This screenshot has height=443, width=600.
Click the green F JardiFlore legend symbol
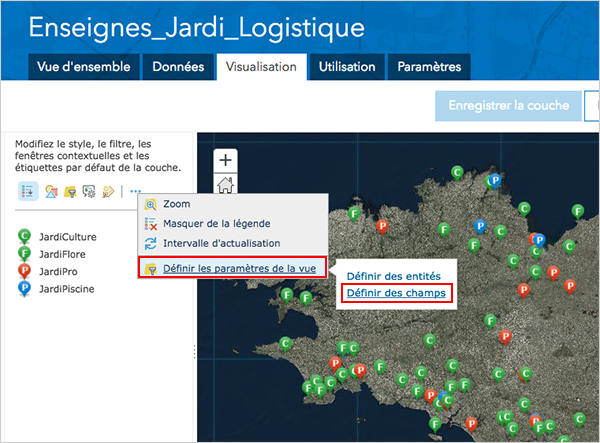24,254
